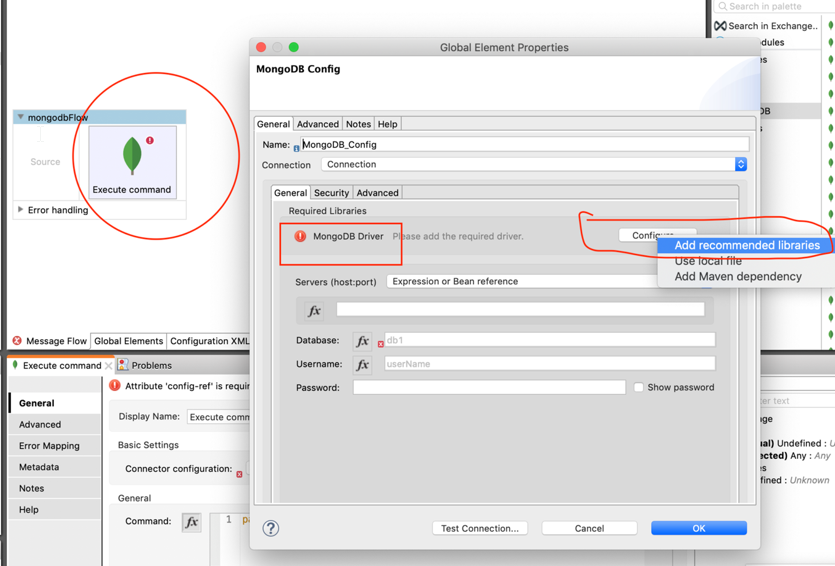Viewport: 835px width, 566px height.
Task: Switch to the dialog's Help tab
Action: 388,124
